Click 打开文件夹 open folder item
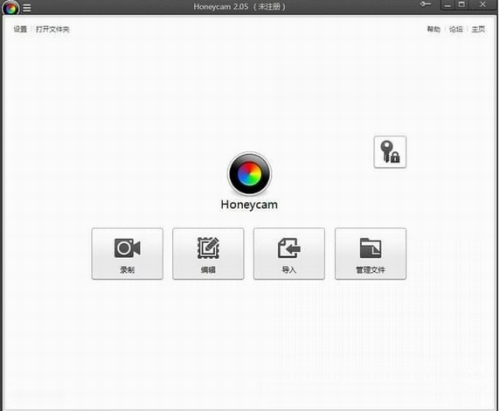 coord(53,29)
